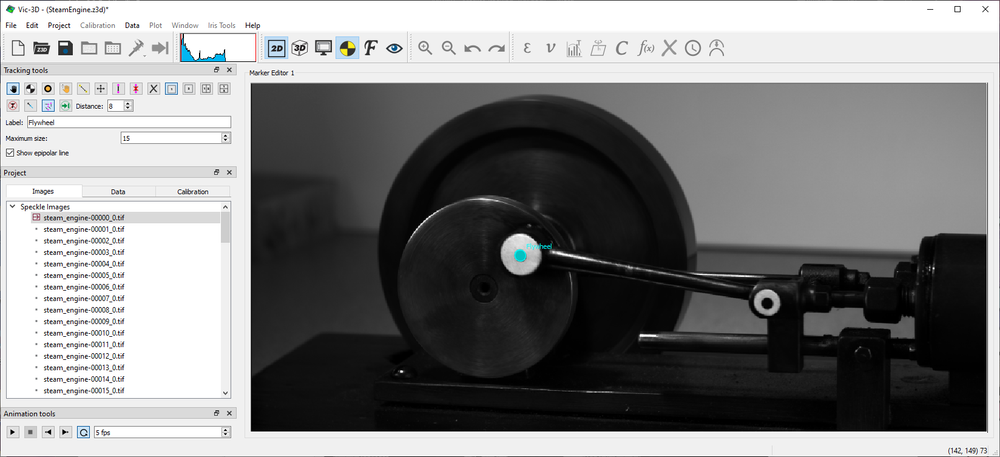This screenshot has width=1000, height=457.
Task: Open a Z3D project file
Action: pyautogui.click(x=42, y=48)
